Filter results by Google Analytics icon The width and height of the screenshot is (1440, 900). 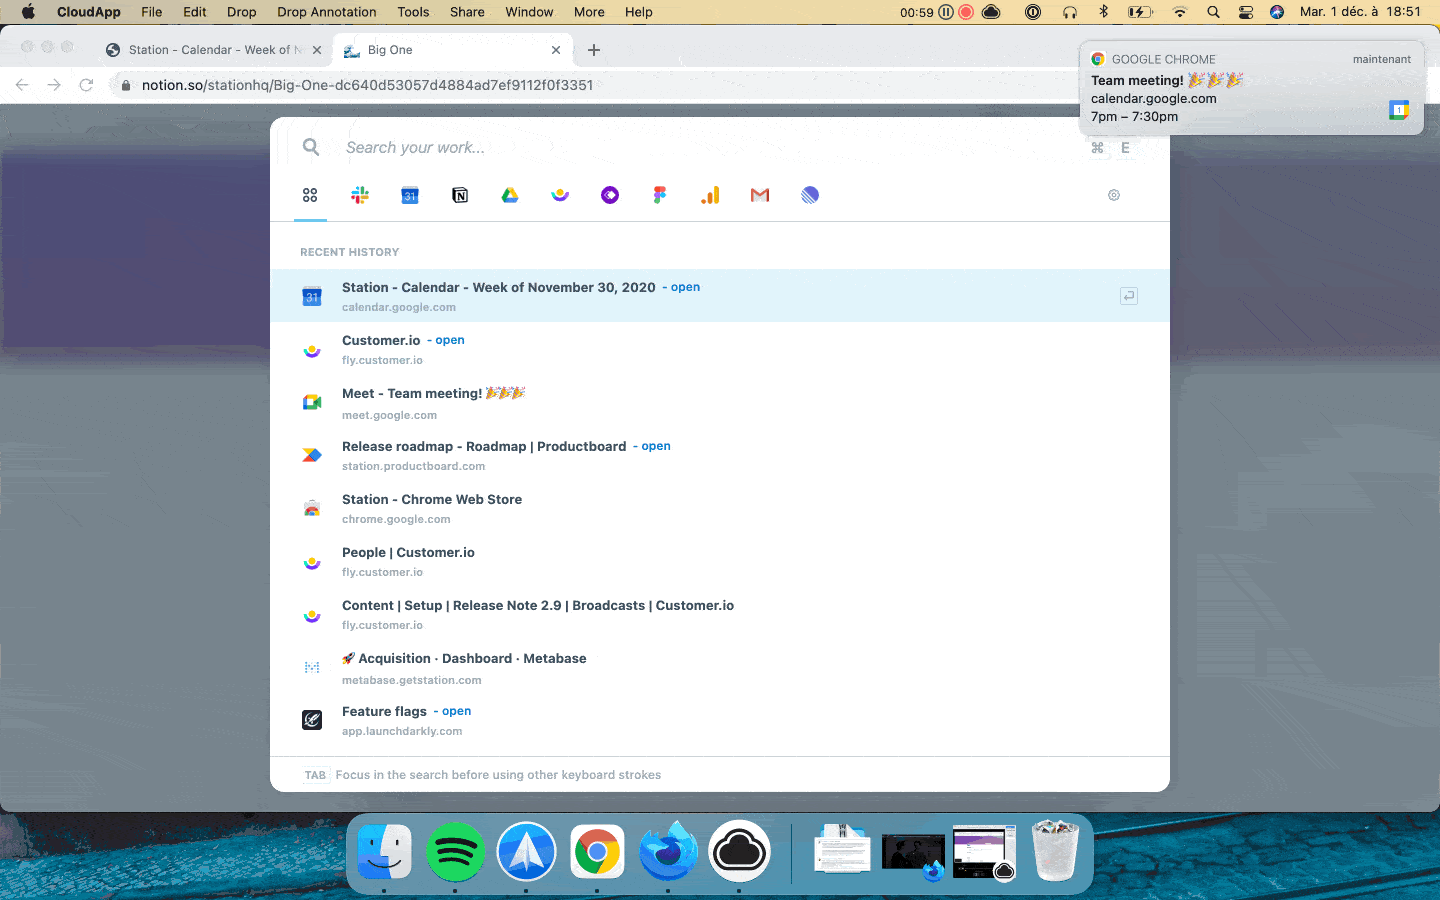coord(710,195)
